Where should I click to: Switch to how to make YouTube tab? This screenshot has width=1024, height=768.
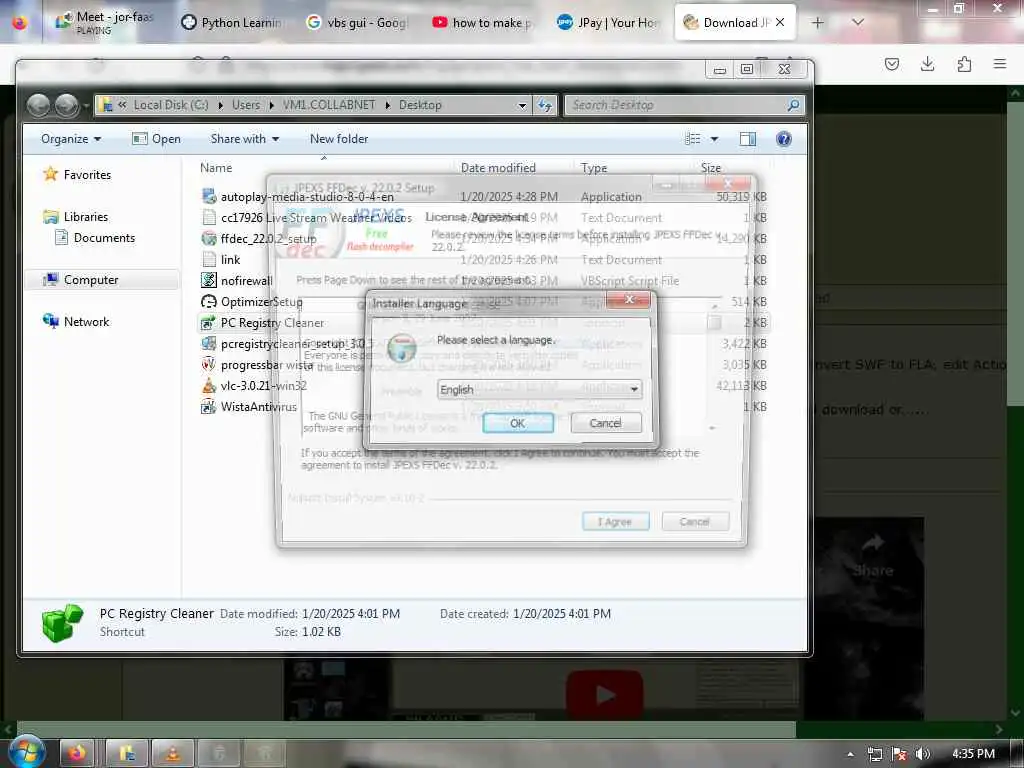[x=483, y=22]
